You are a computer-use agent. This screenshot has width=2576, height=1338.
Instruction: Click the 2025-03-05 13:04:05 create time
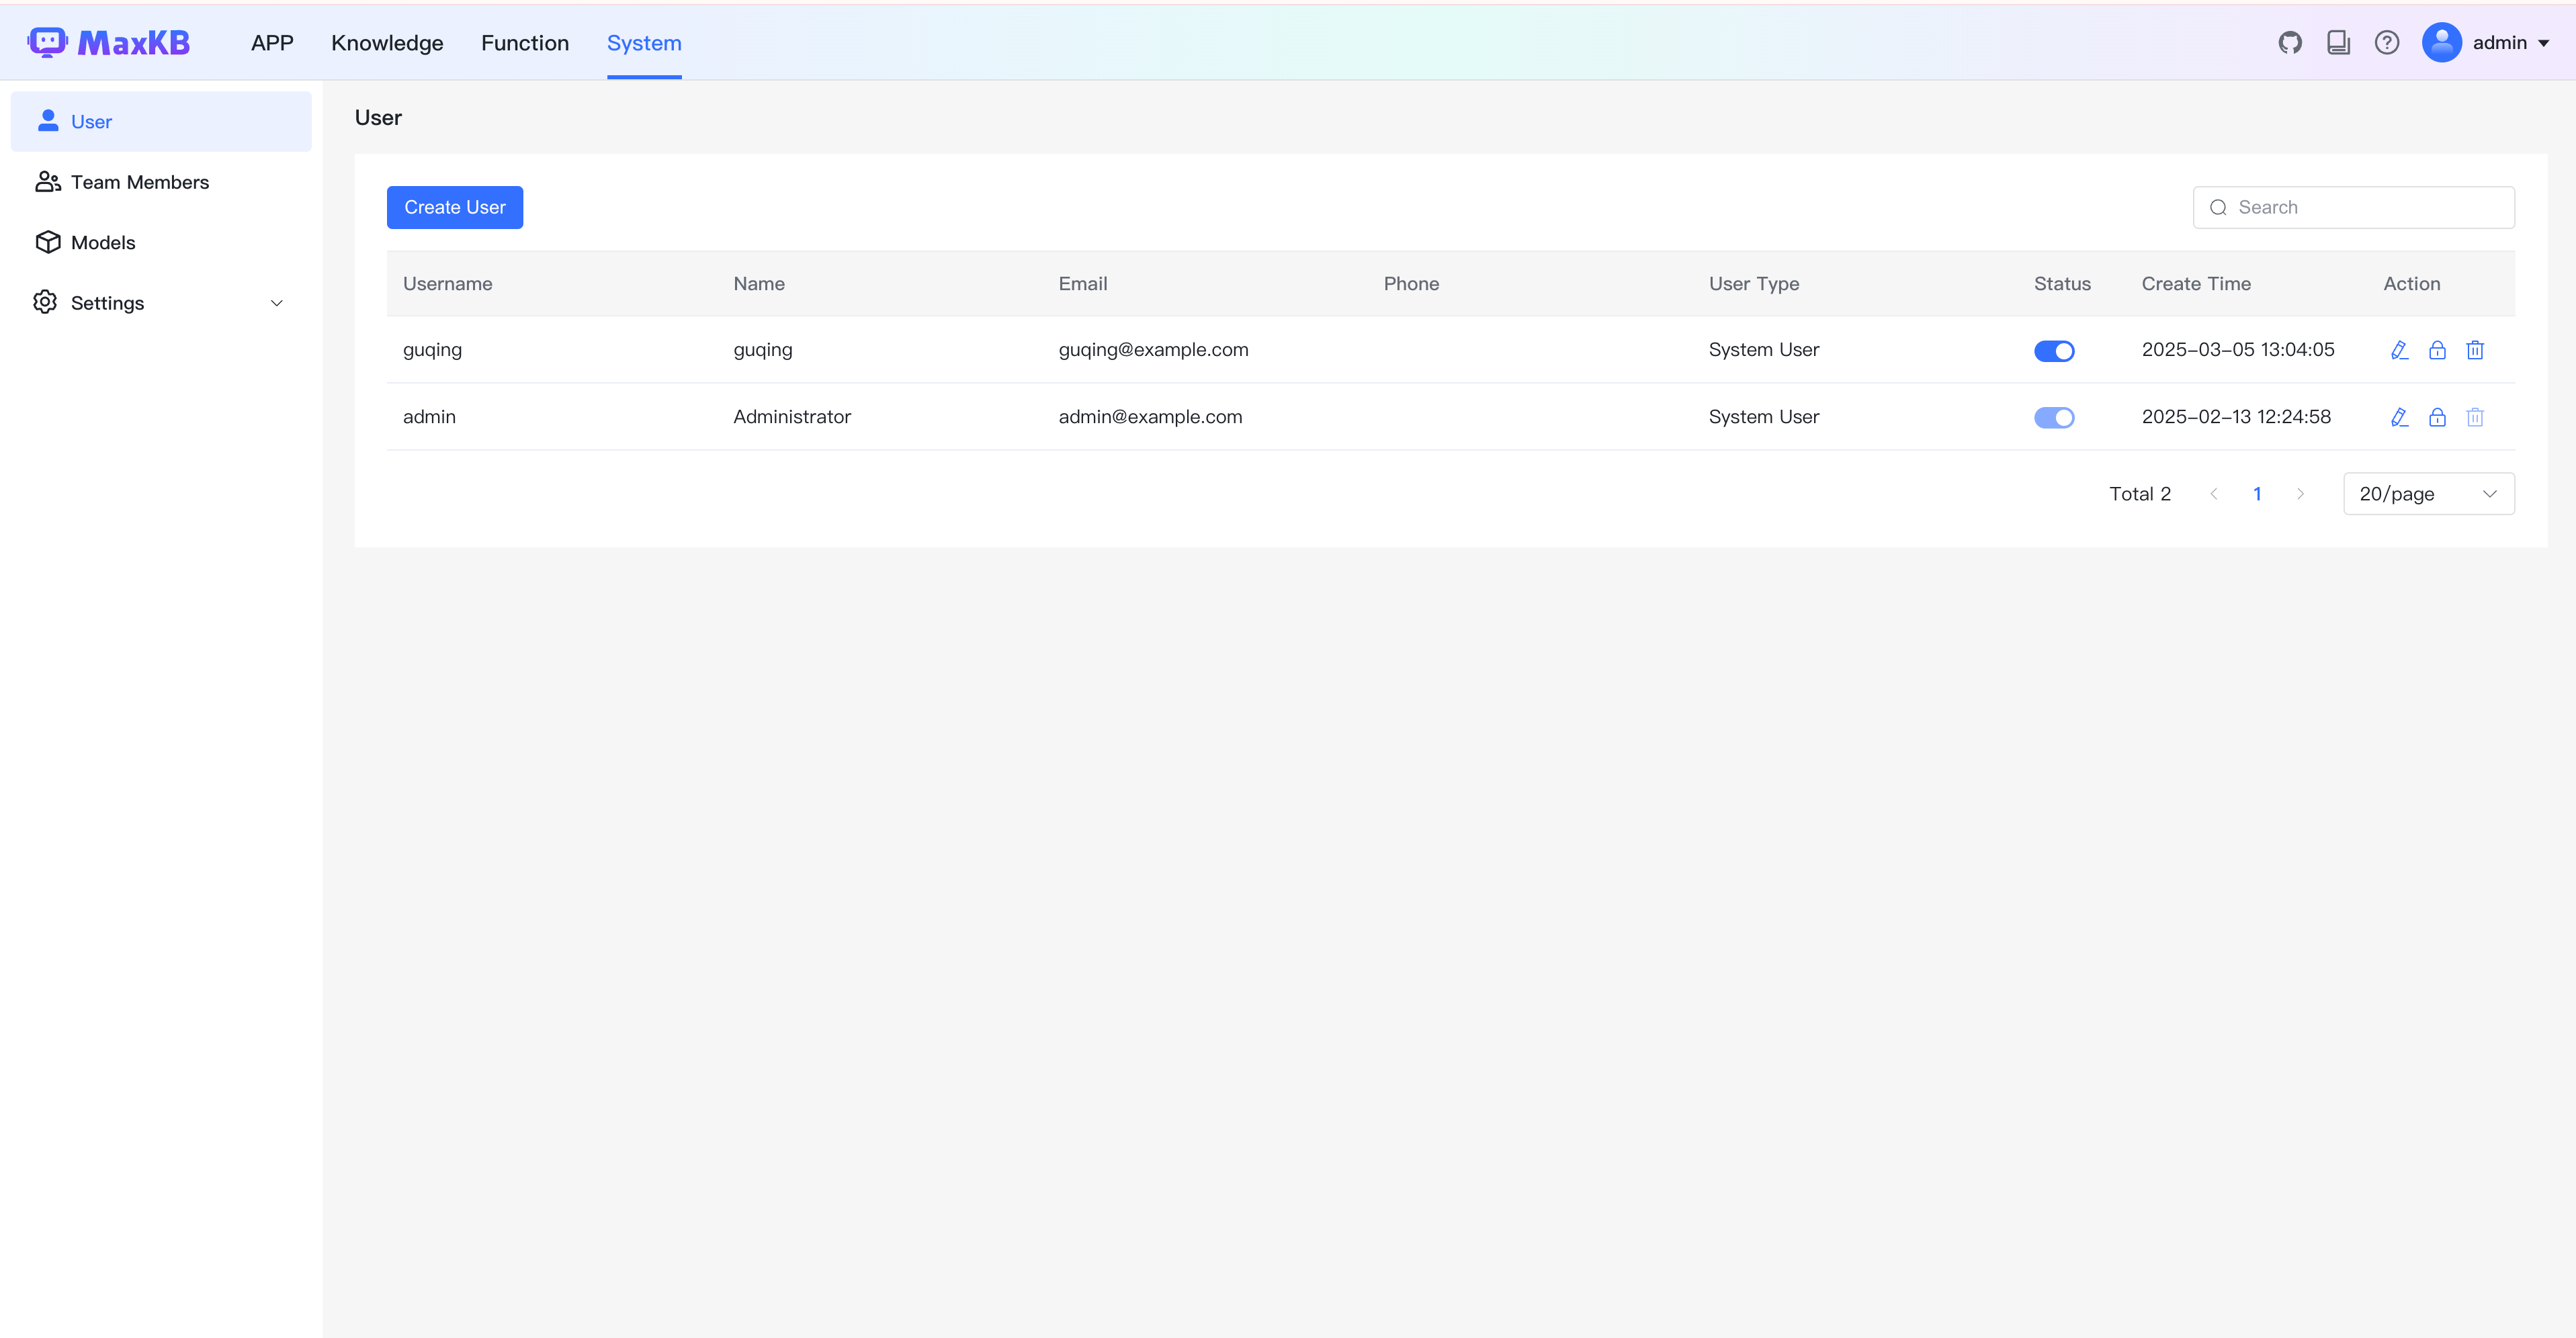2238,350
